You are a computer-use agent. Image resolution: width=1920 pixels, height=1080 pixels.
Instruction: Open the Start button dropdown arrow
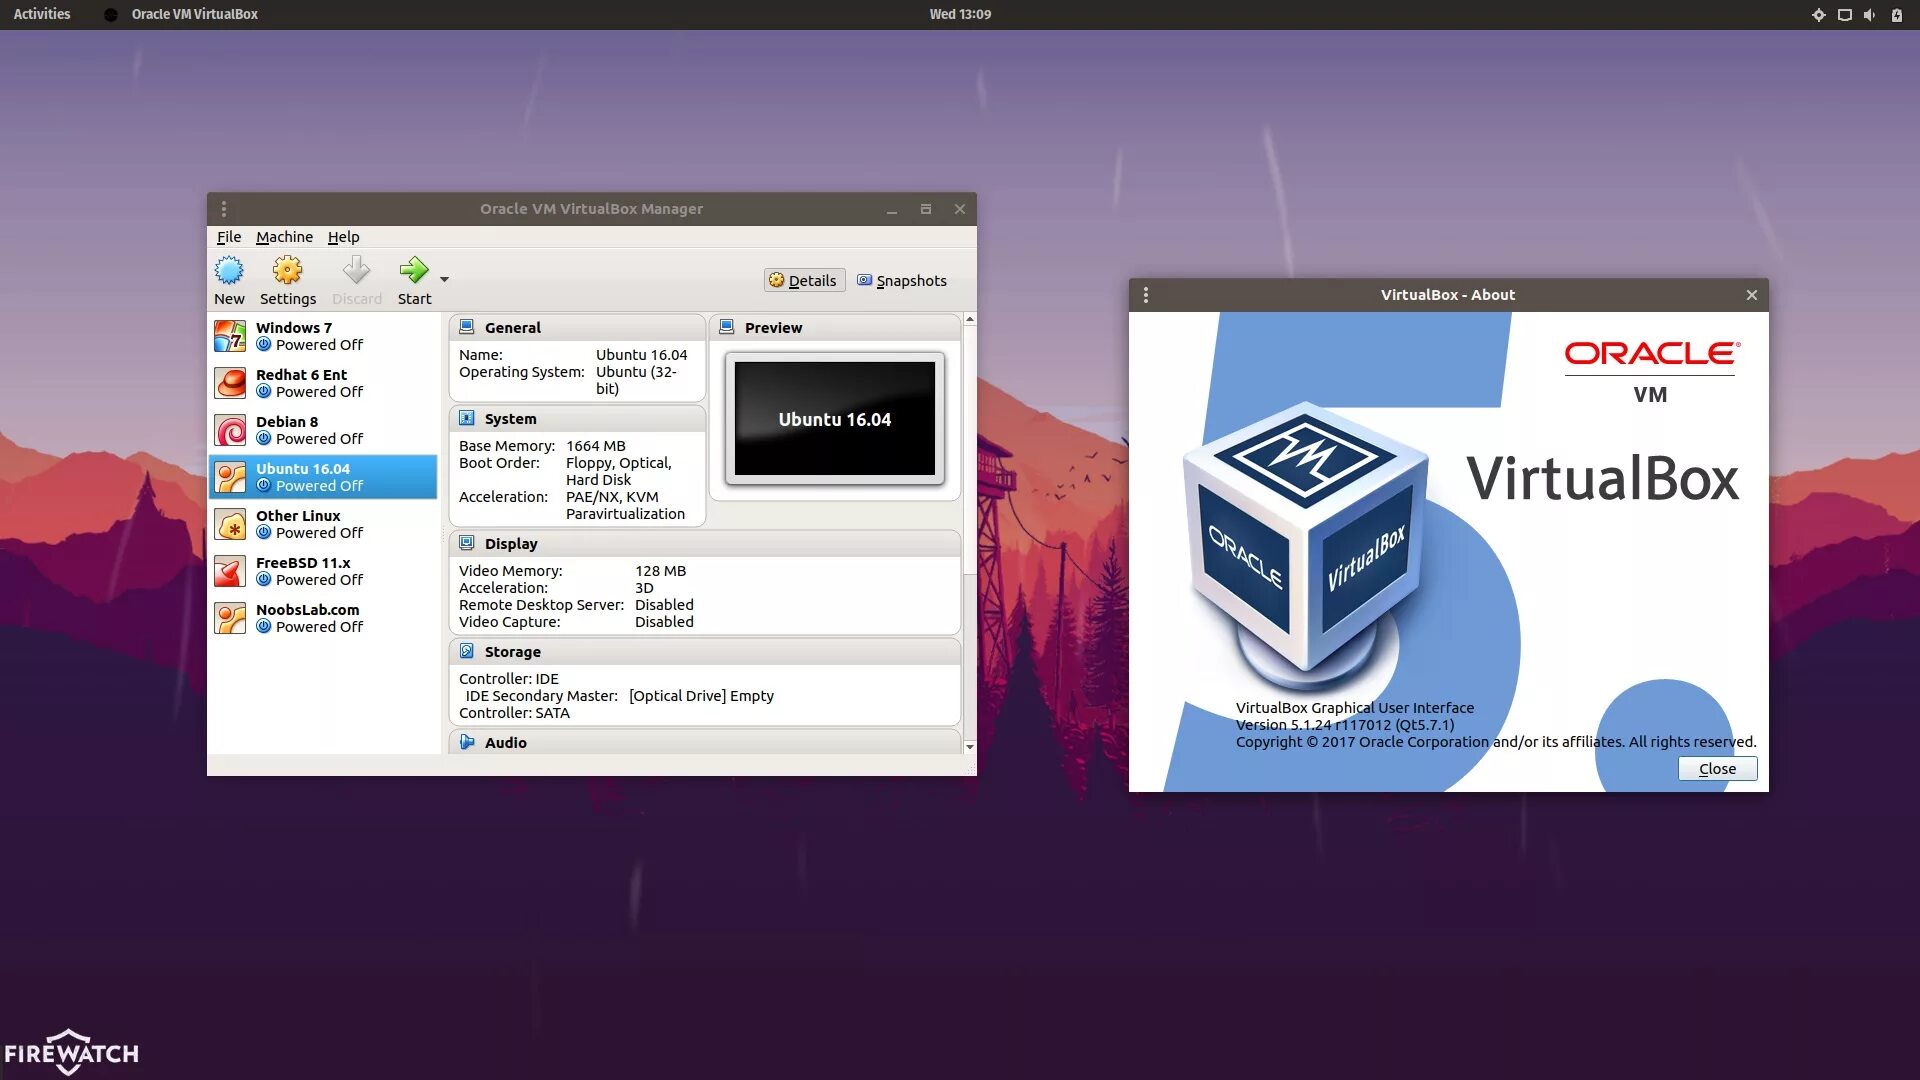[x=445, y=280]
